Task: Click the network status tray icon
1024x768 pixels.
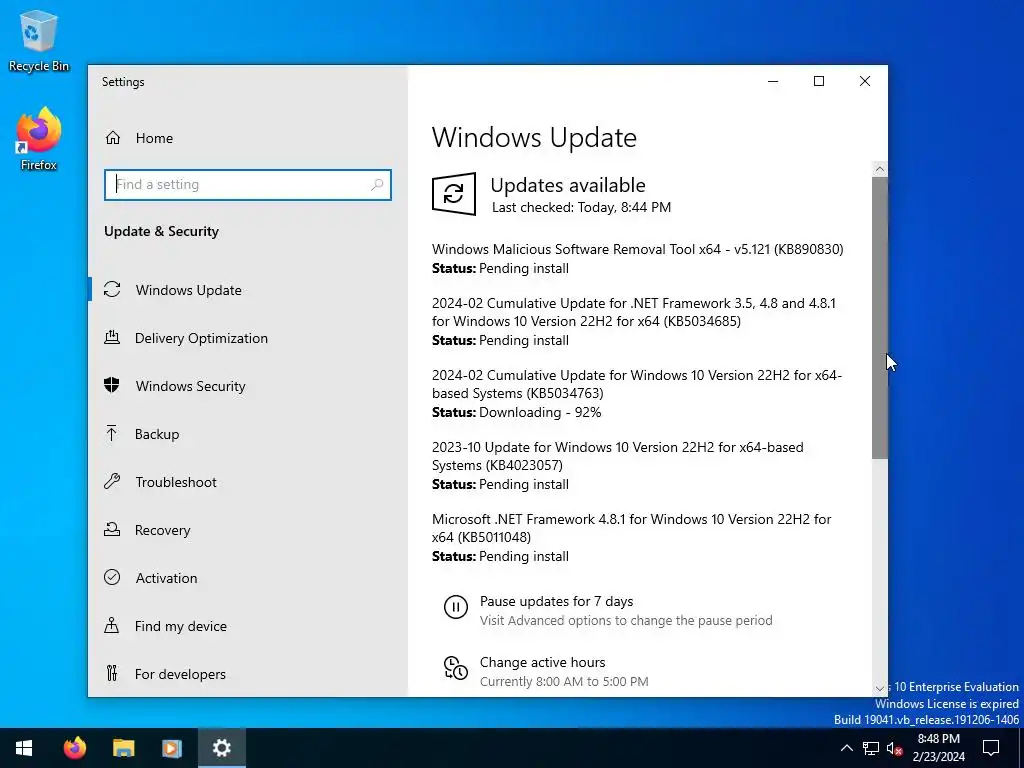Action: pos(871,748)
